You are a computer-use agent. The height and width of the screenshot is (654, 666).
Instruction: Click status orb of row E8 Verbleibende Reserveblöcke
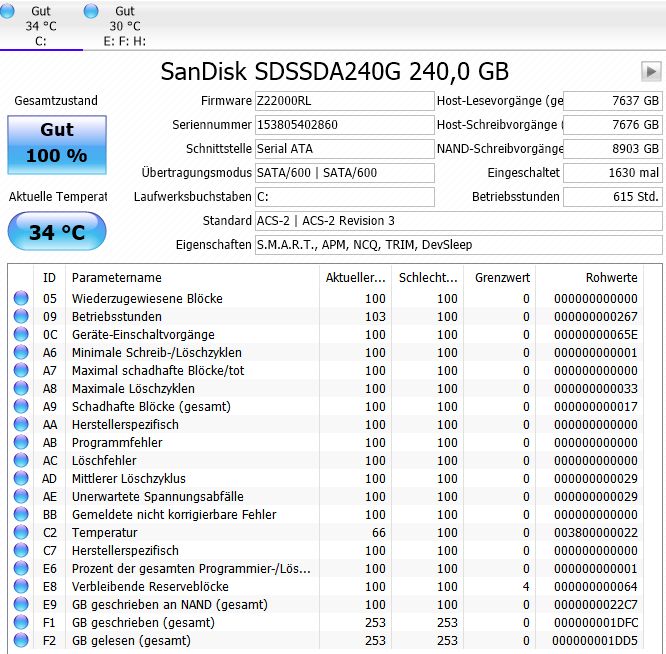point(21,586)
